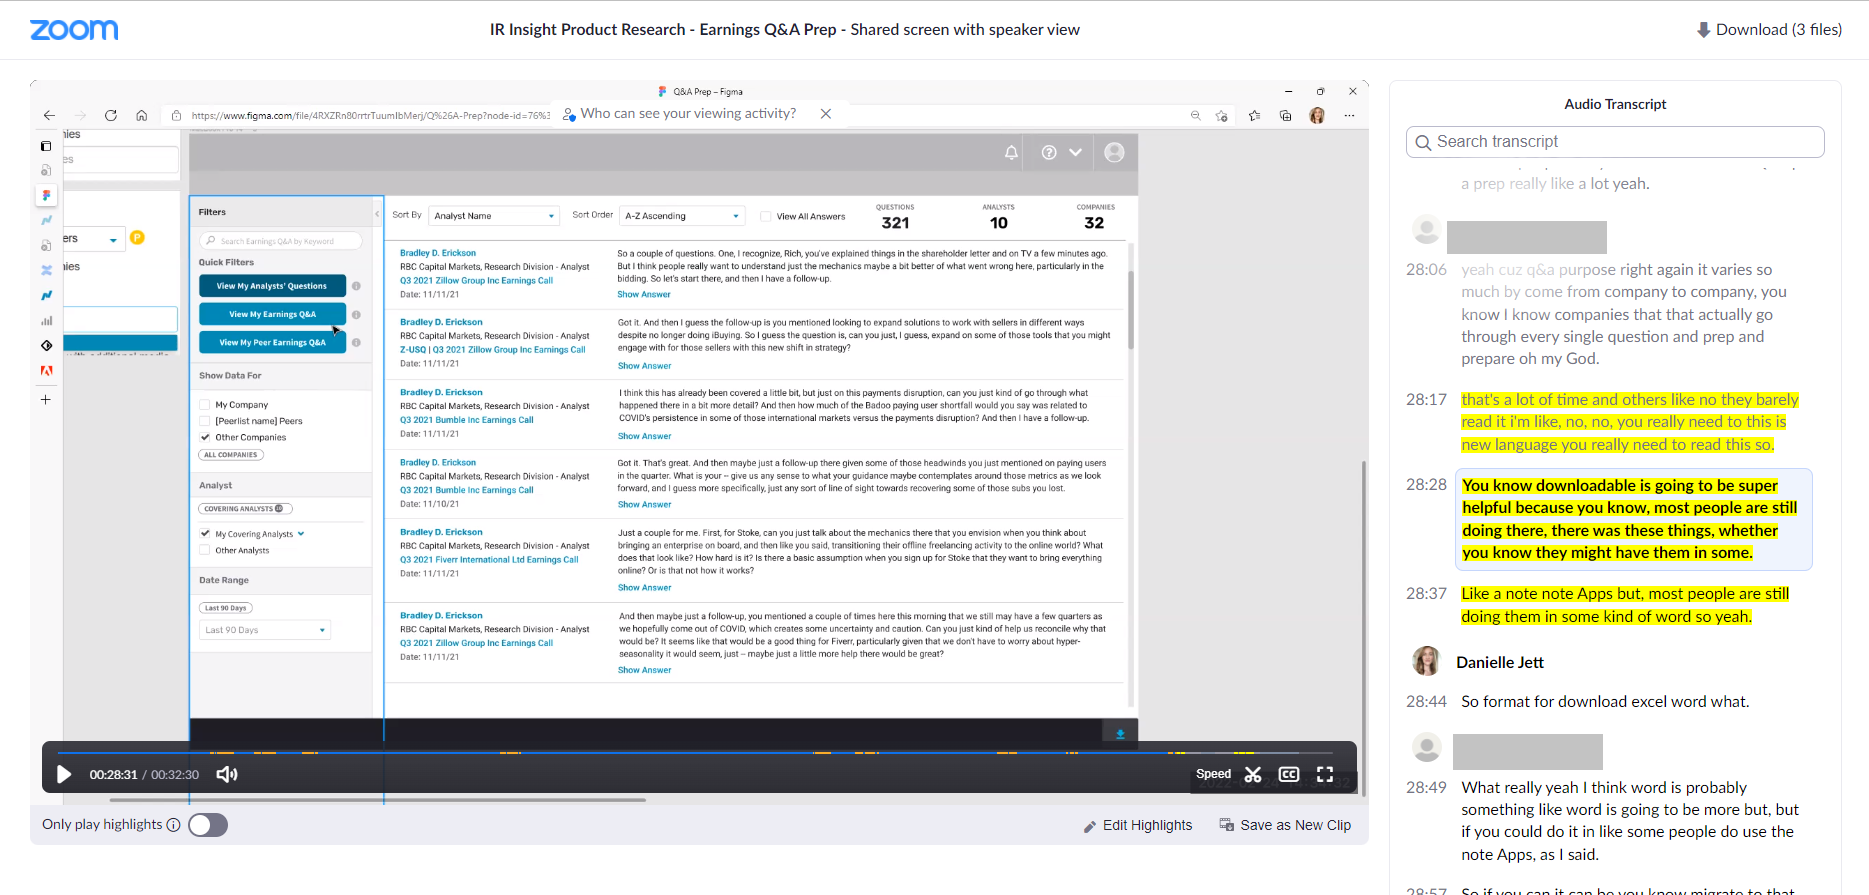Toggle closed captions CC icon
This screenshot has width=1869, height=895.
click(x=1289, y=774)
